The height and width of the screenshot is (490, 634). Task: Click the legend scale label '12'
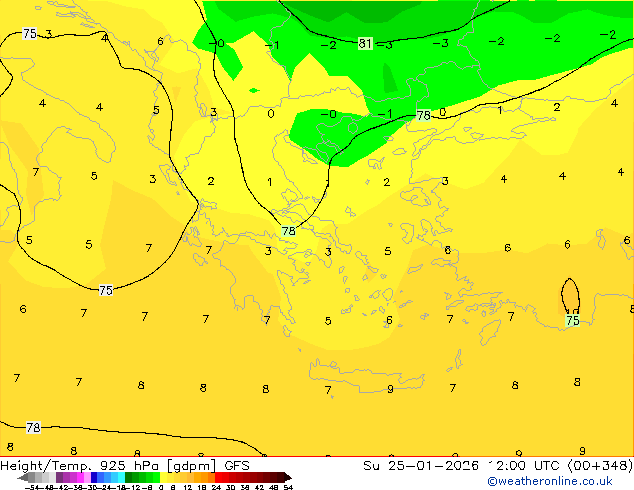pos(188,488)
